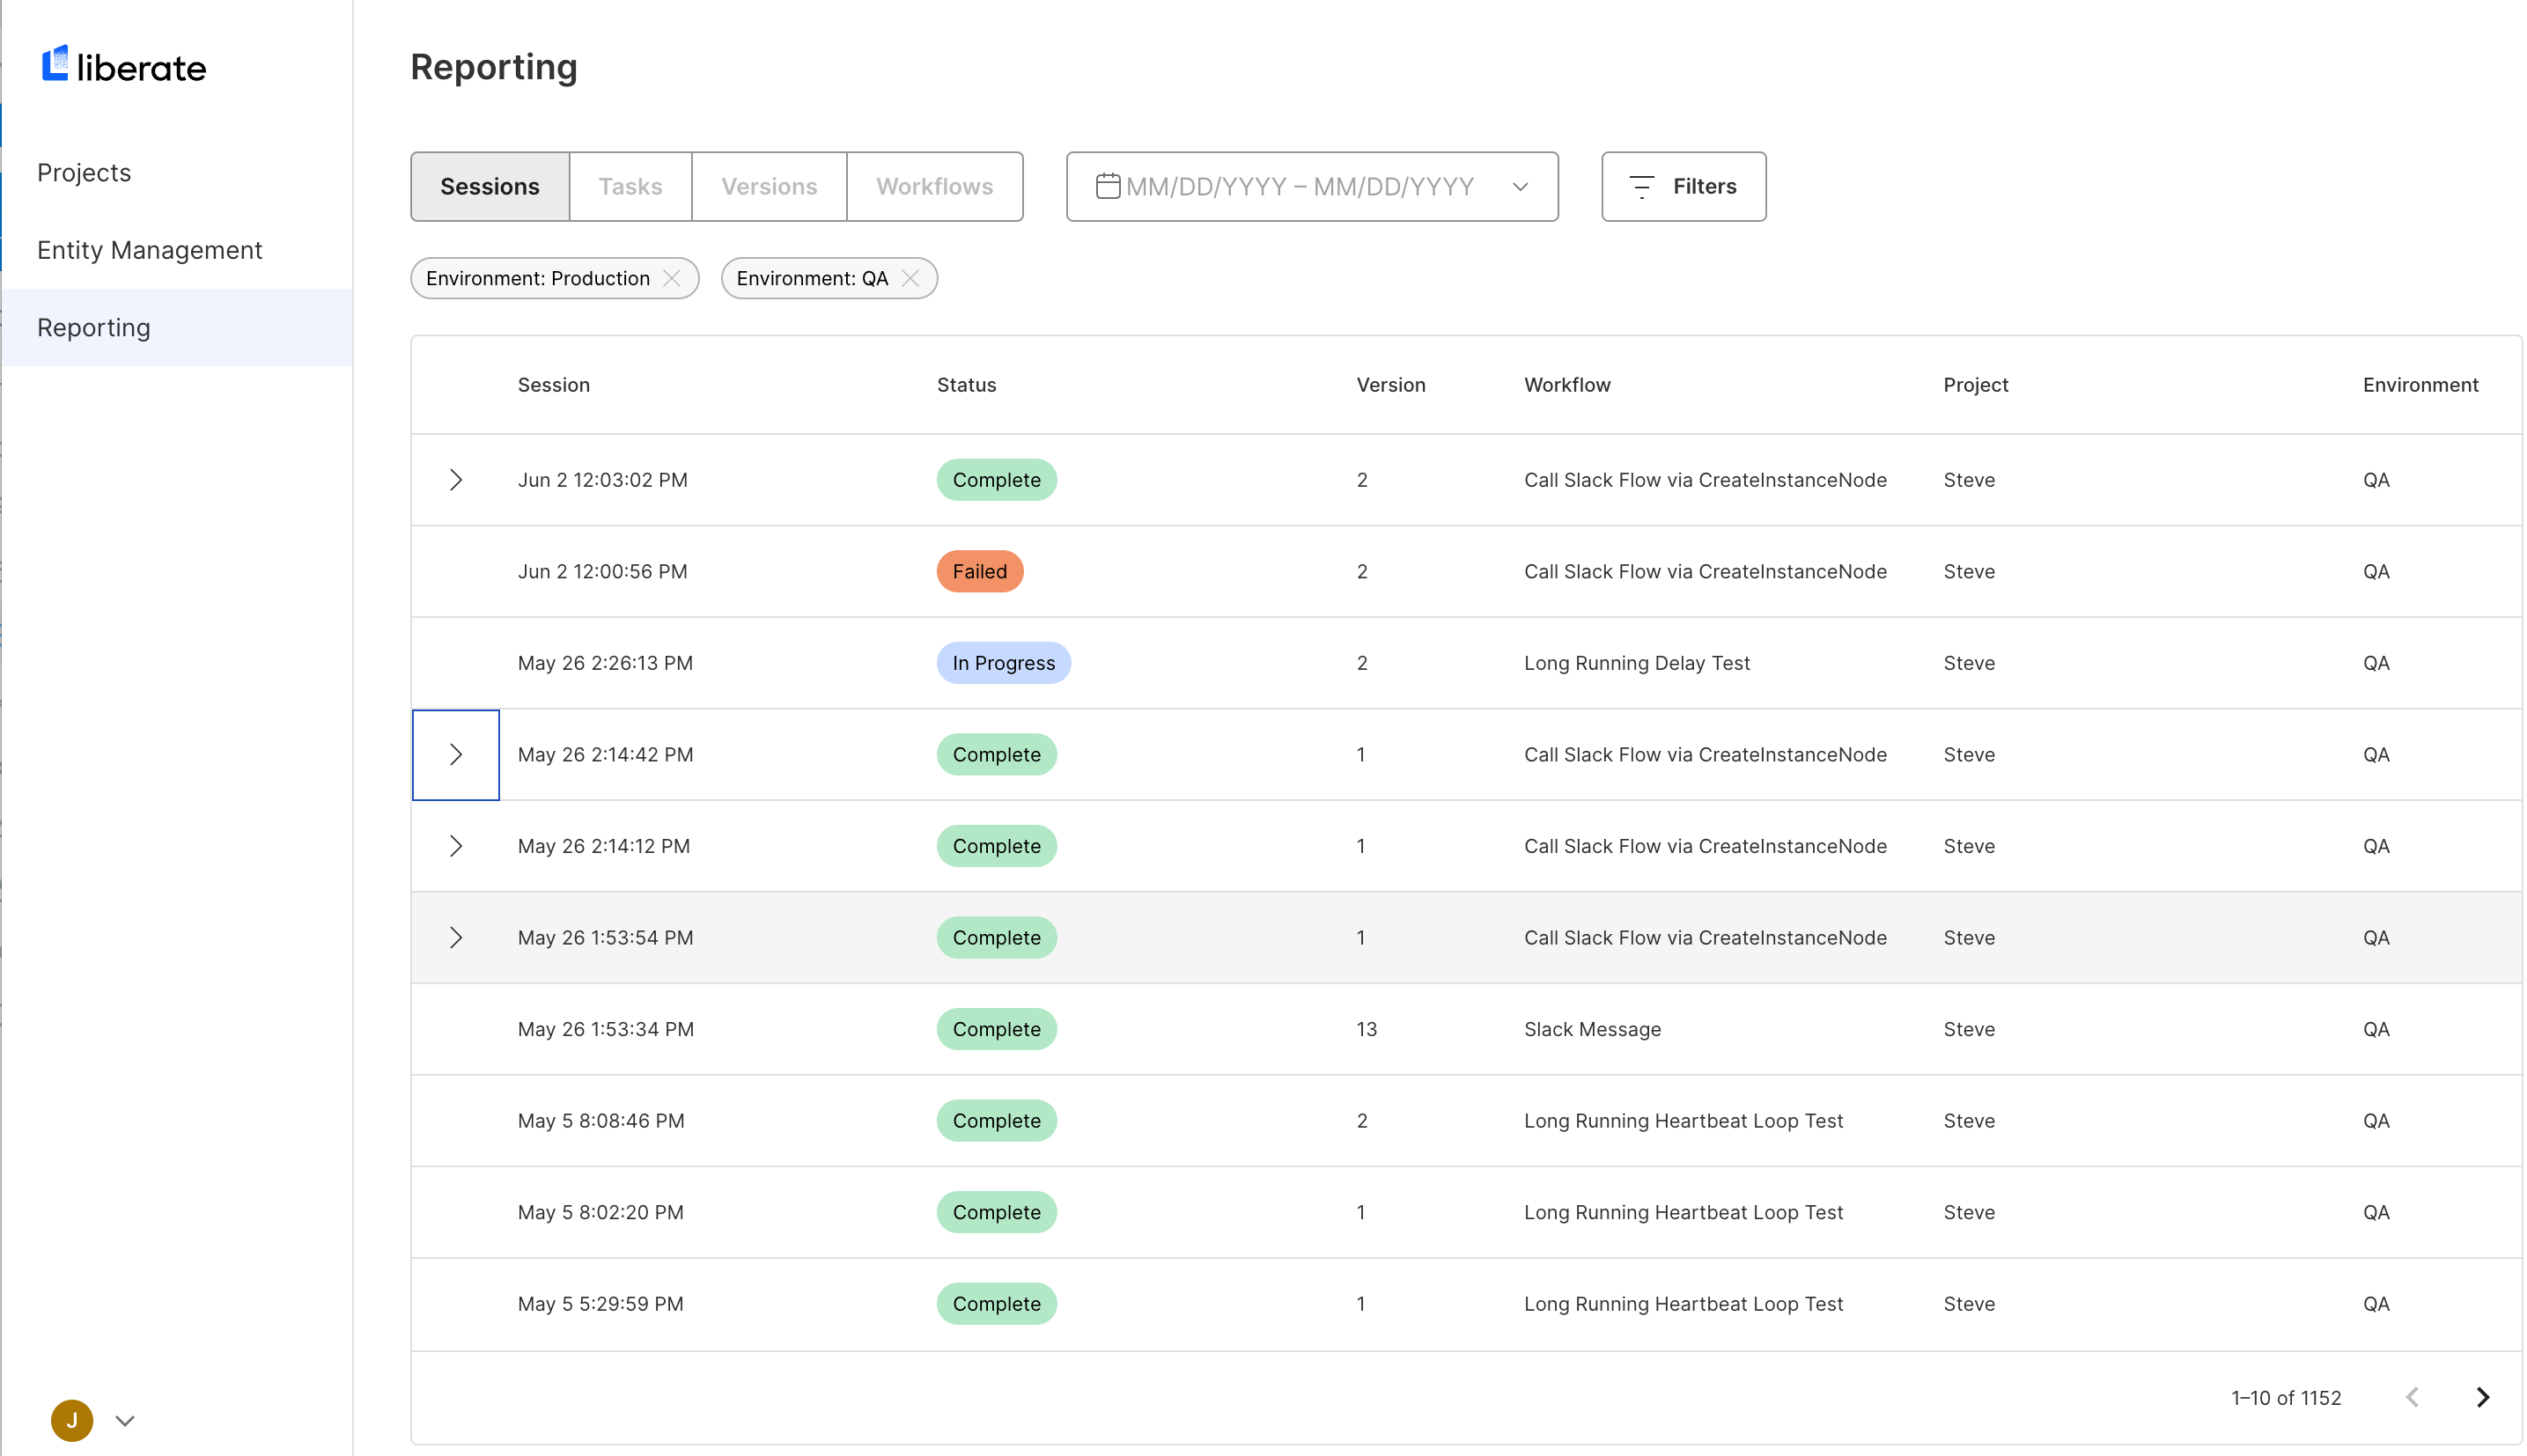Click the Liberate logo icon
Screen dimensions: 2527x1456
[x=55, y=63]
